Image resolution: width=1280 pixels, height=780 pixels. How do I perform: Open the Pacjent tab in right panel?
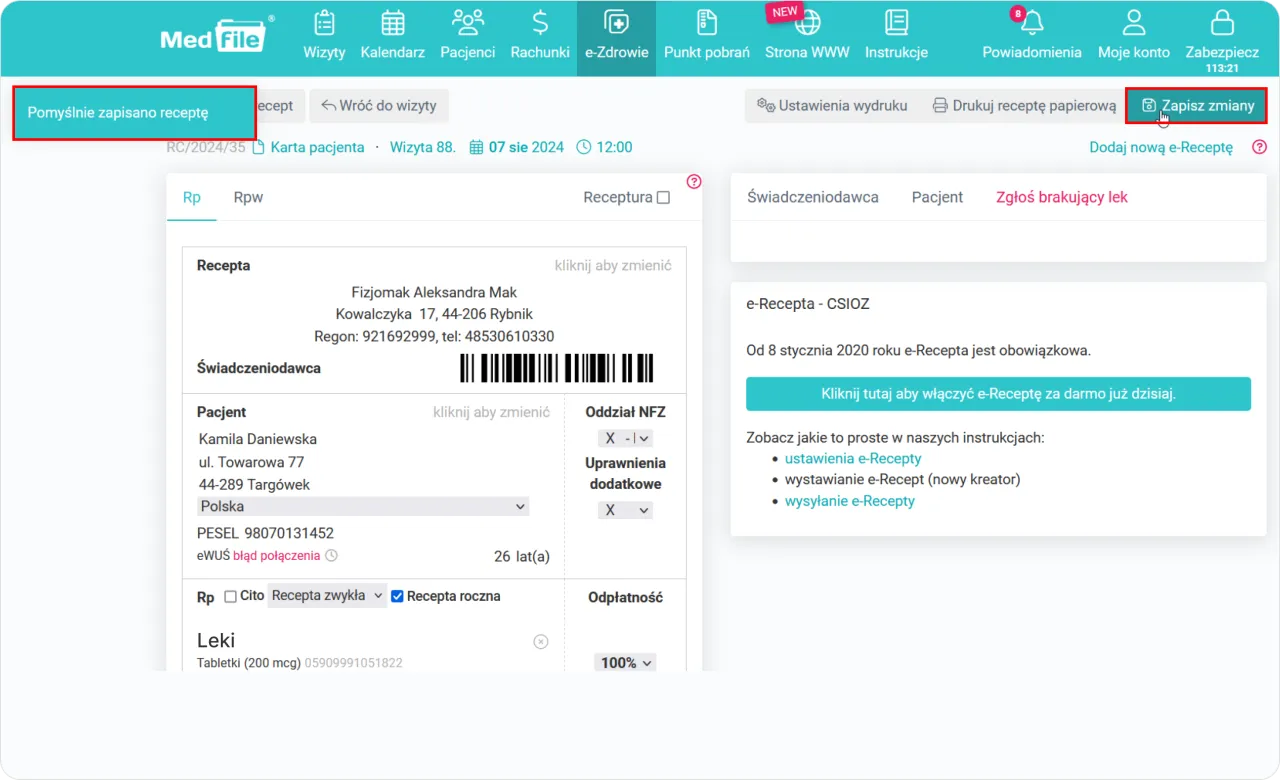(x=937, y=197)
